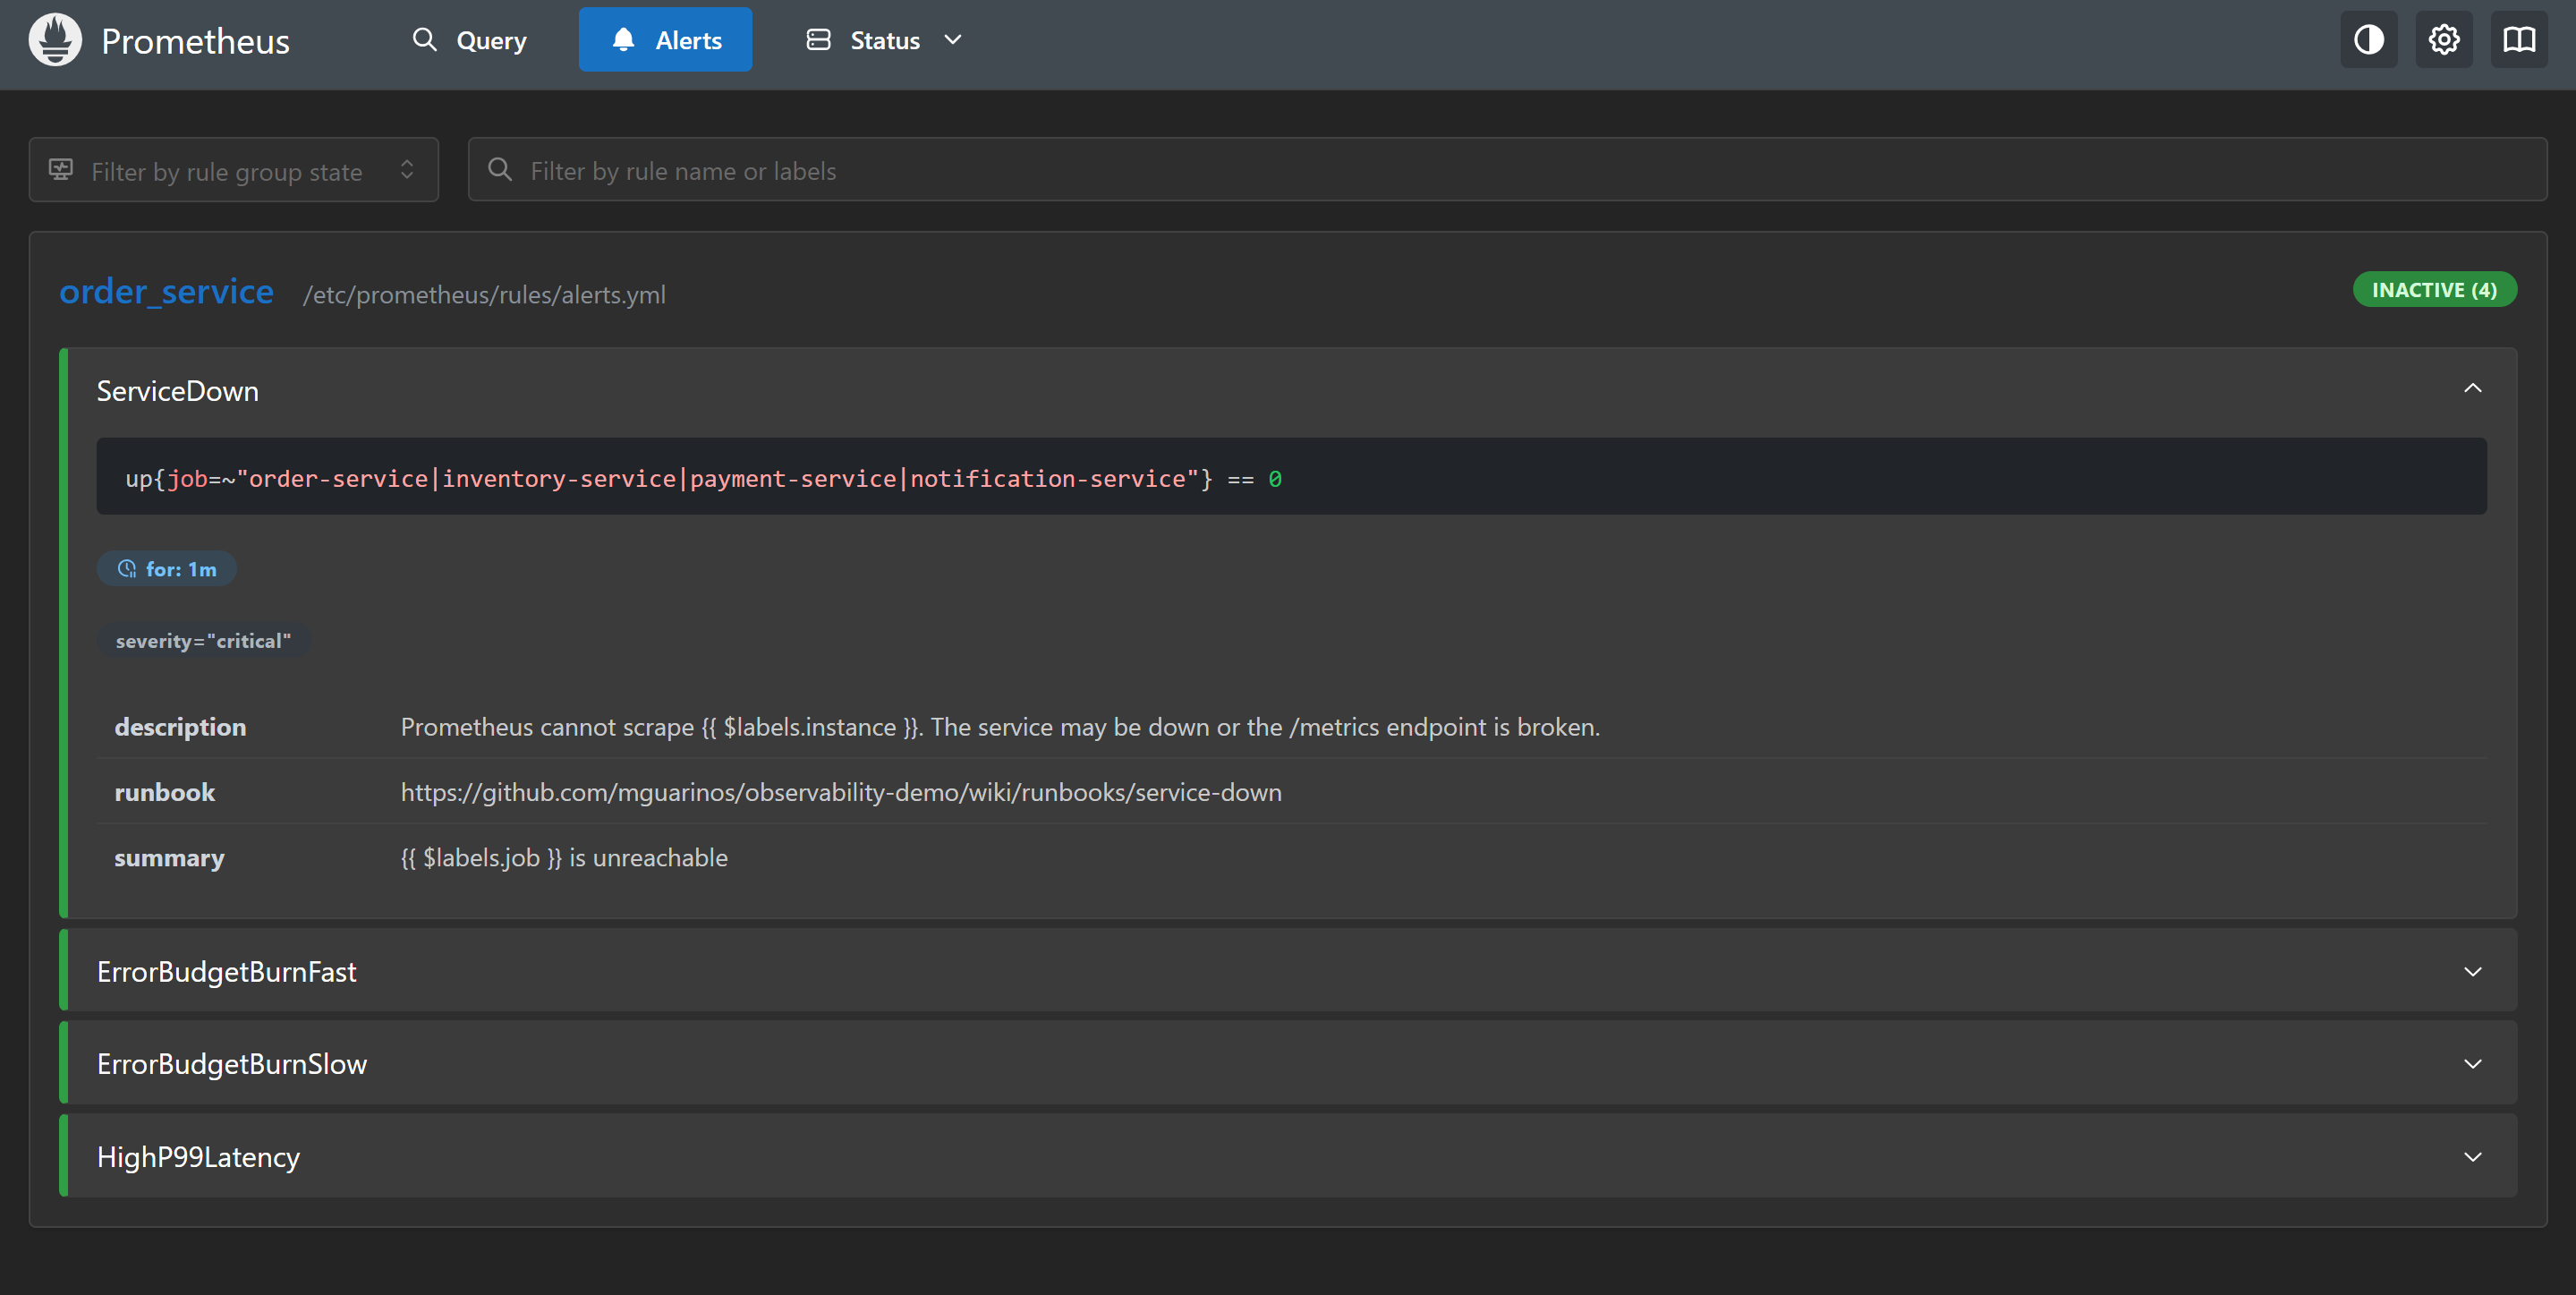The width and height of the screenshot is (2576, 1295).
Task: Switch to the Alerts page
Action: 665,40
